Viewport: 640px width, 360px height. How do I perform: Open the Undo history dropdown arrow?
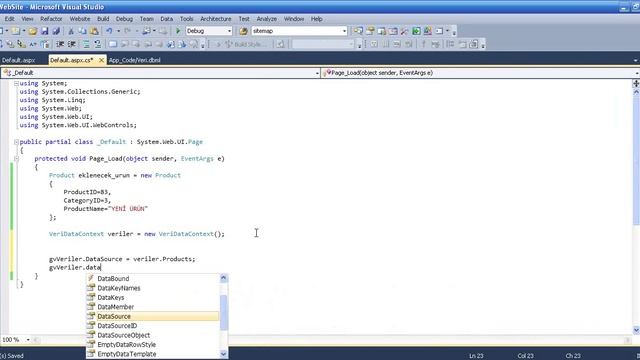[x=118, y=31]
